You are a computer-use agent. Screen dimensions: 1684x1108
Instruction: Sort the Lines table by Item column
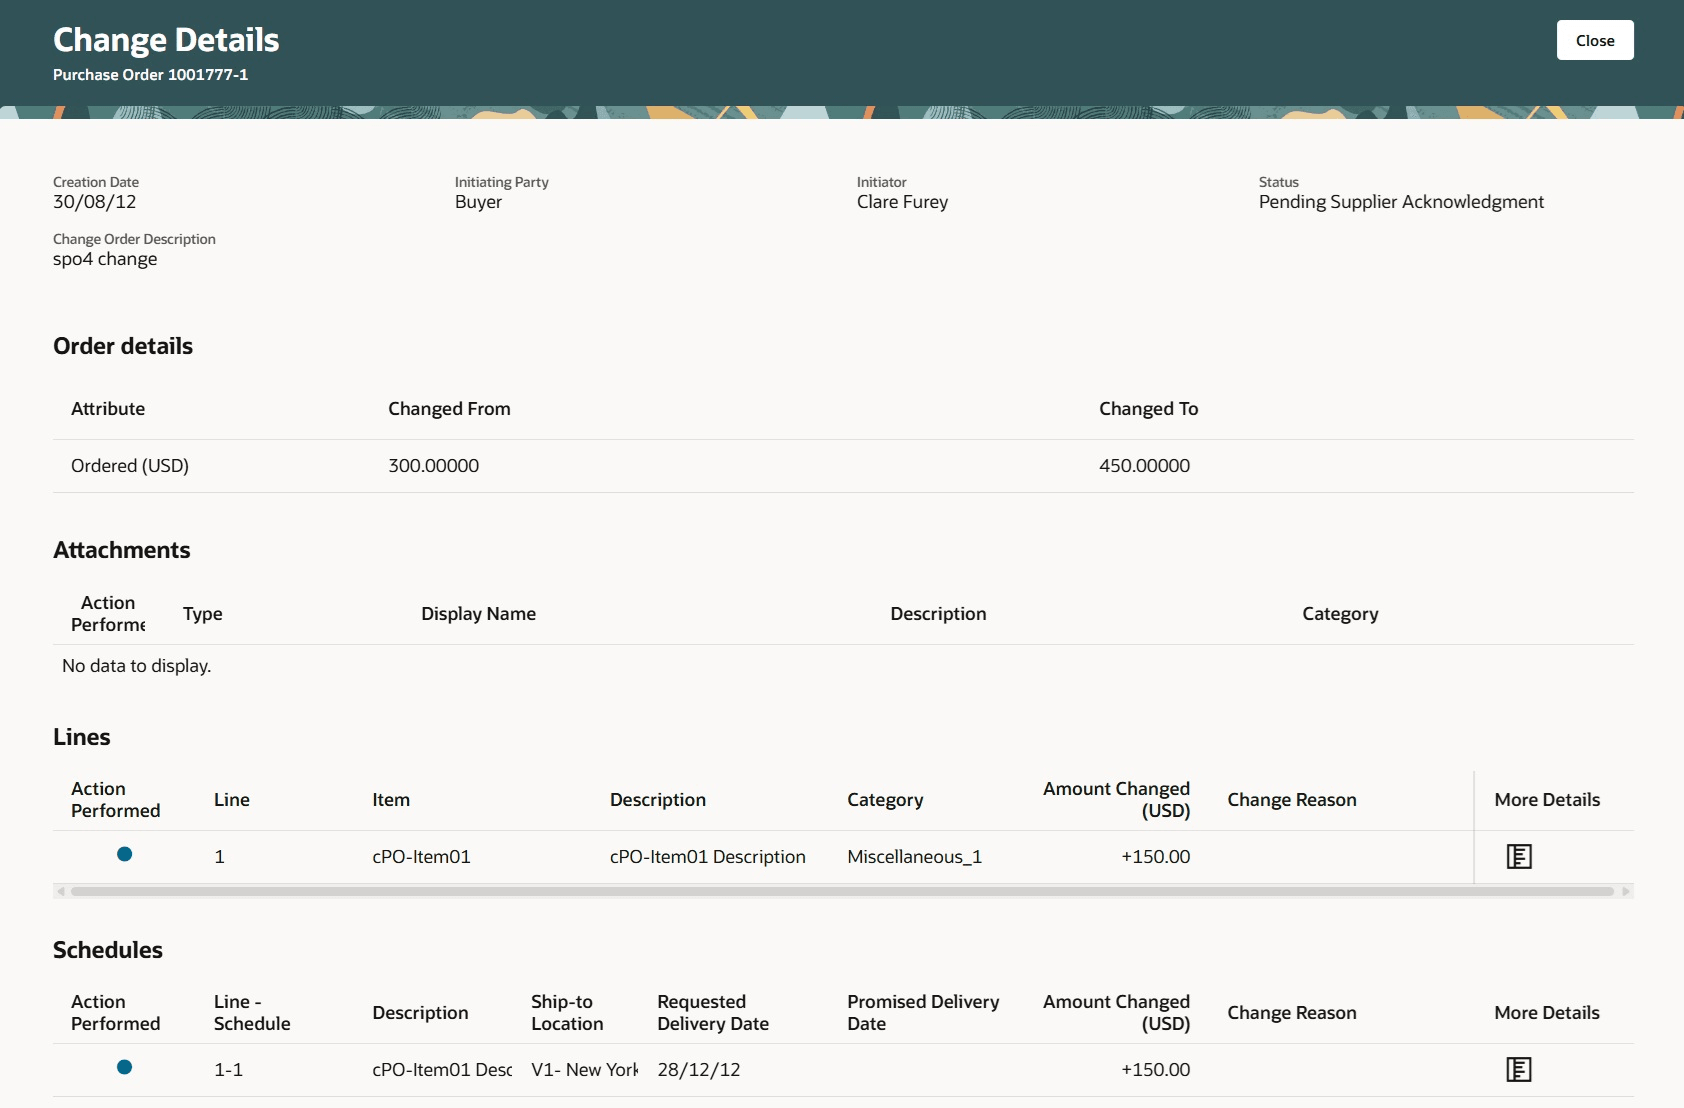click(390, 799)
